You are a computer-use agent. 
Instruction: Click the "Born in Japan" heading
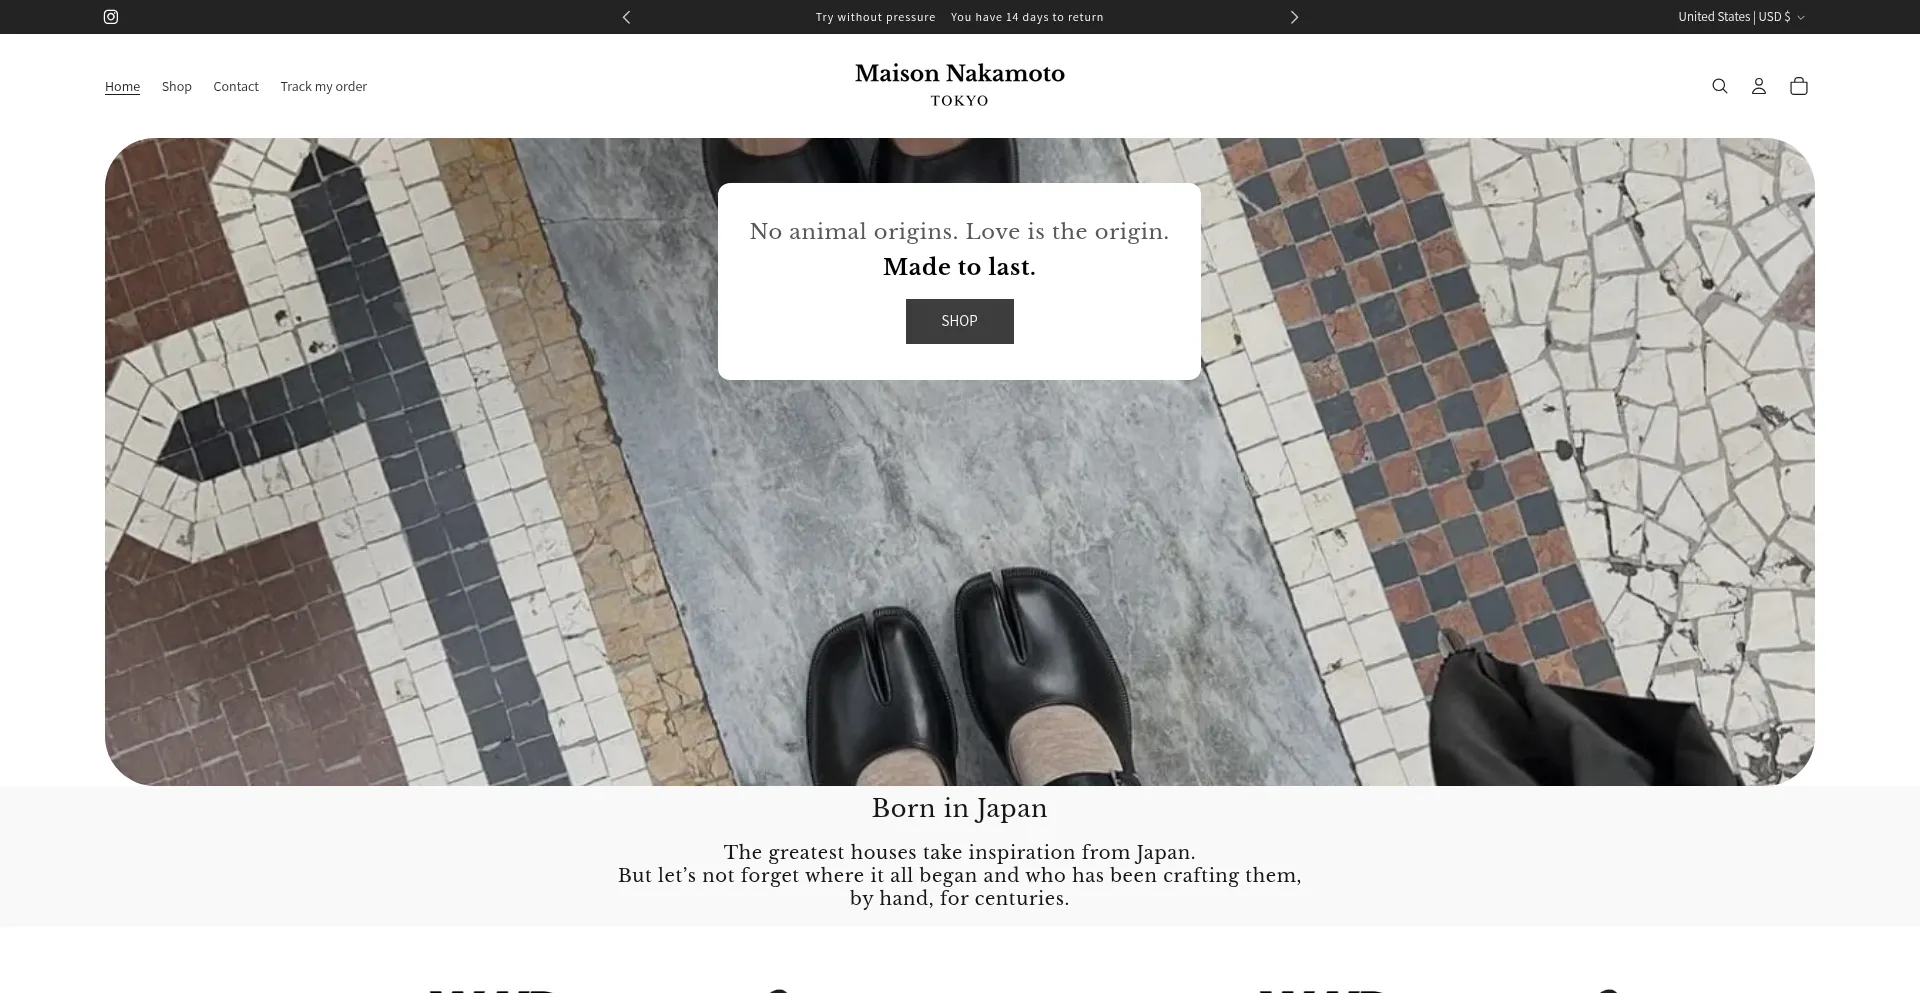pyautogui.click(x=959, y=808)
